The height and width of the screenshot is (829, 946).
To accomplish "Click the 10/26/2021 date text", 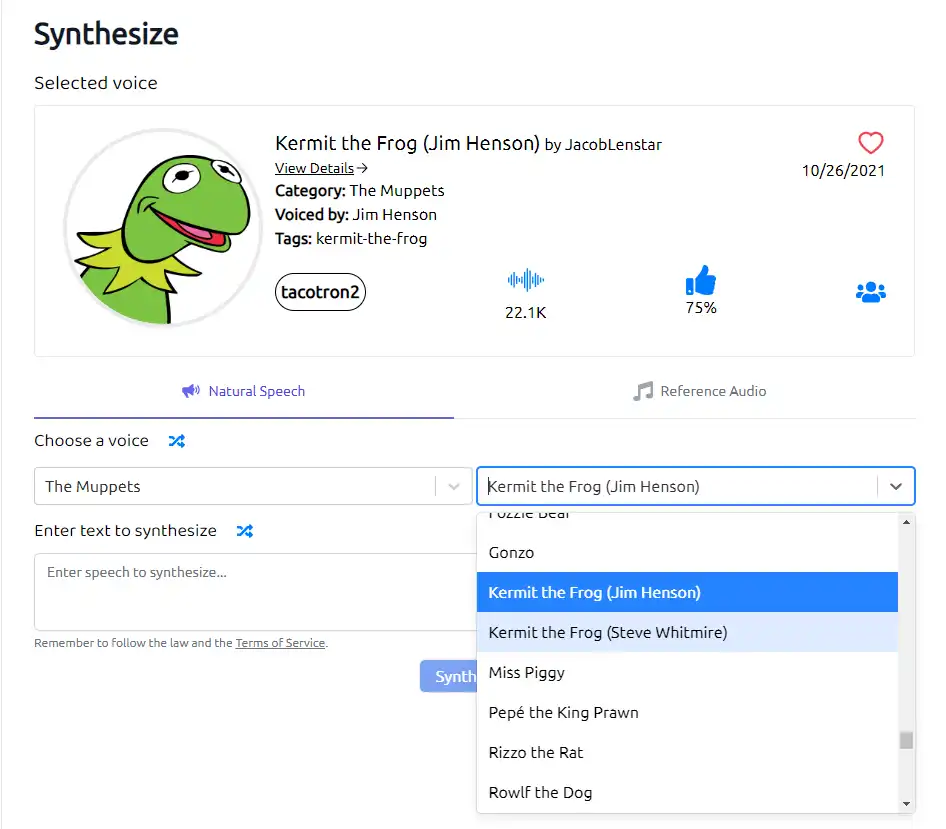I will coord(843,171).
